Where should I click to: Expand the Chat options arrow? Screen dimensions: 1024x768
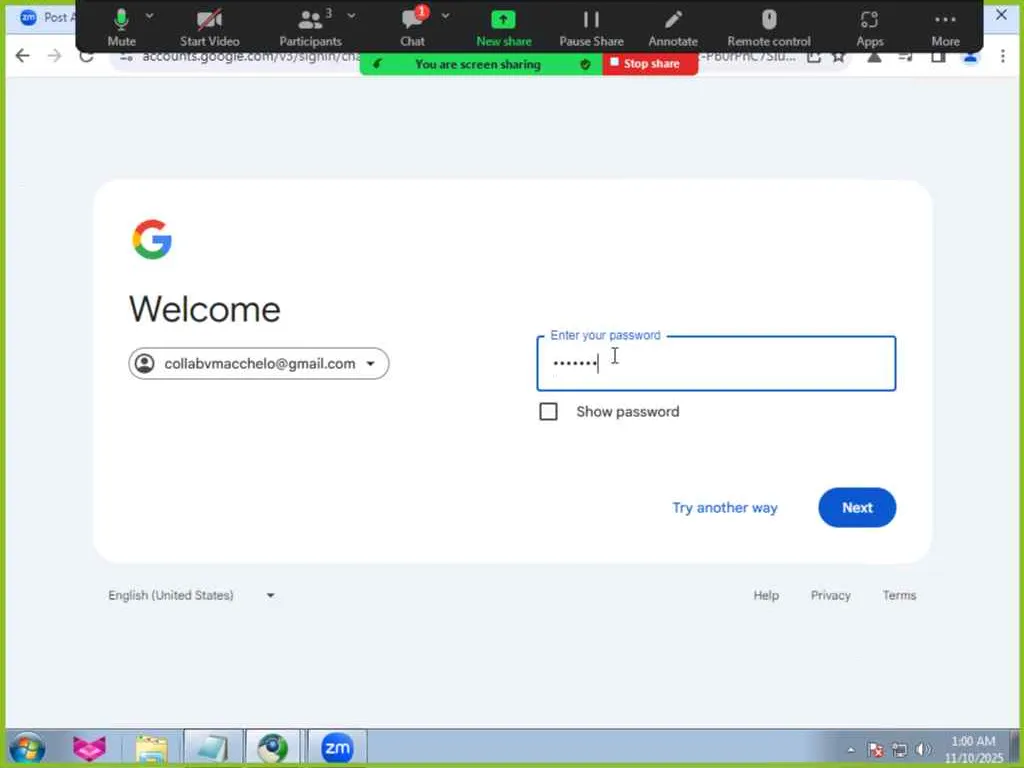click(445, 16)
